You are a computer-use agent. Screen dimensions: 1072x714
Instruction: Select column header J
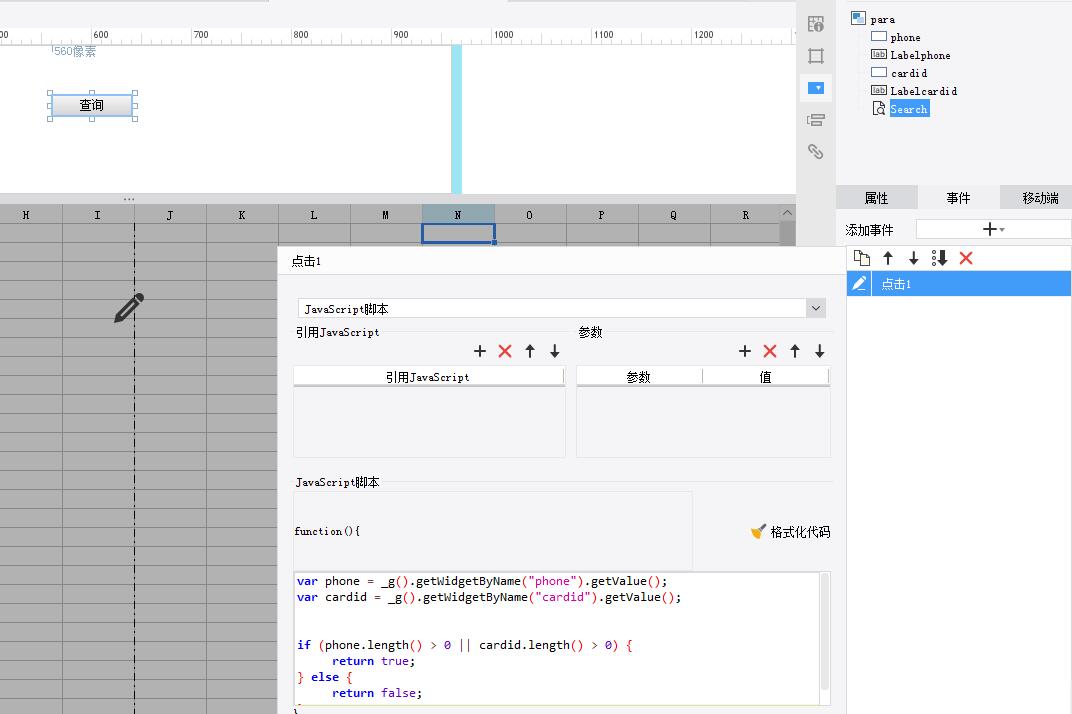(x=170, y=215)
